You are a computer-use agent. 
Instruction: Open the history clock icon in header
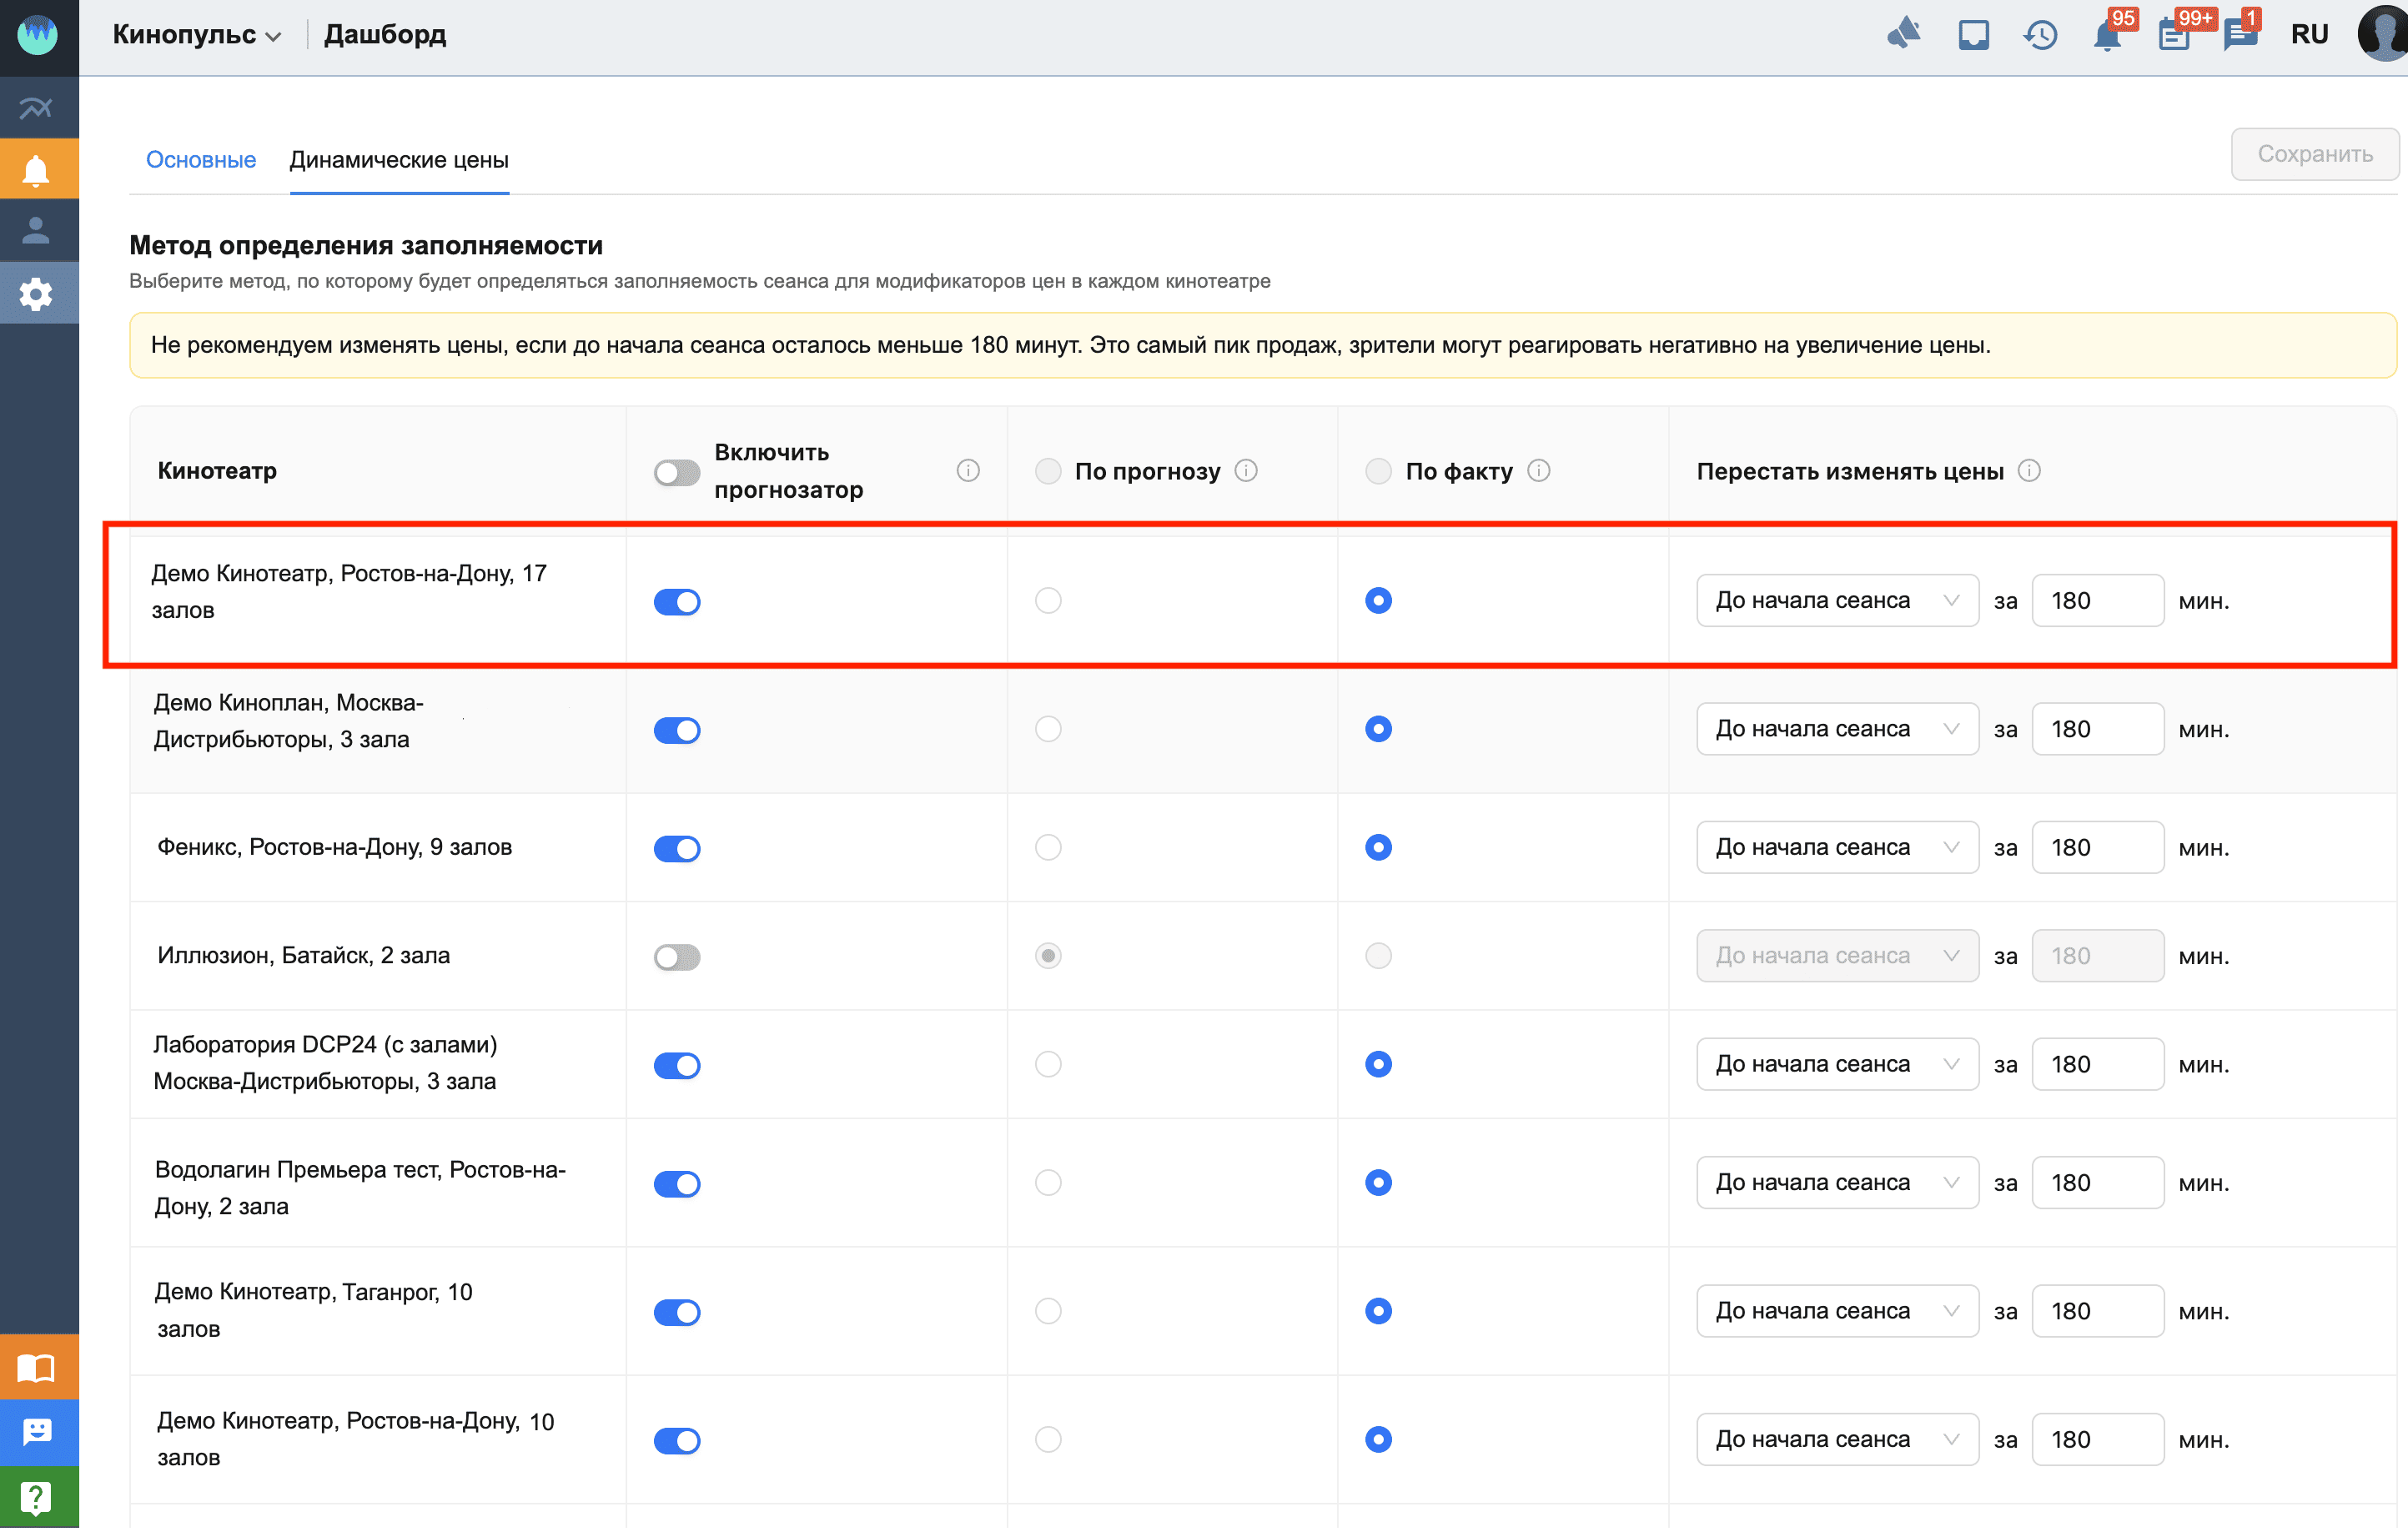pos(2040,35)
